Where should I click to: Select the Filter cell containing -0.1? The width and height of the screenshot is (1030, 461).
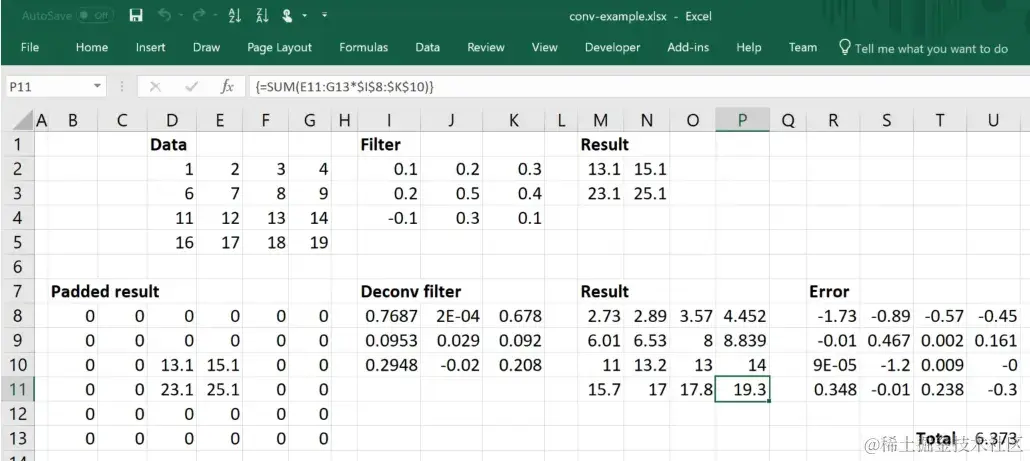pos(389,218)
